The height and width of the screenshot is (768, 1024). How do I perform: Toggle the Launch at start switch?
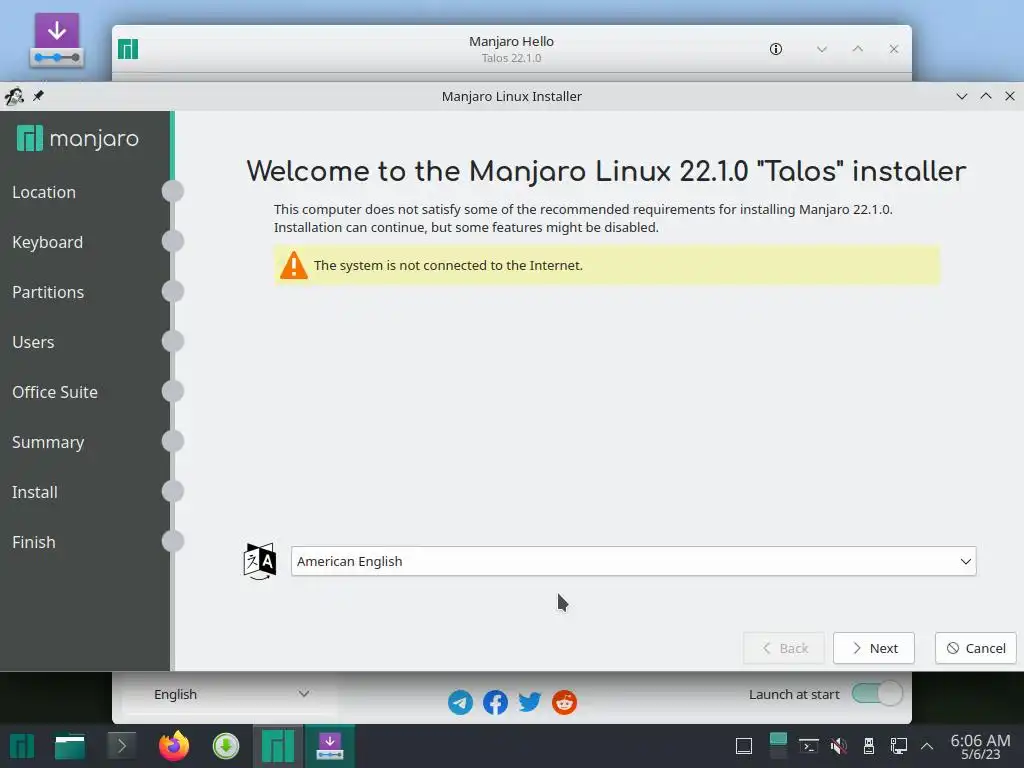pos(877,694)
